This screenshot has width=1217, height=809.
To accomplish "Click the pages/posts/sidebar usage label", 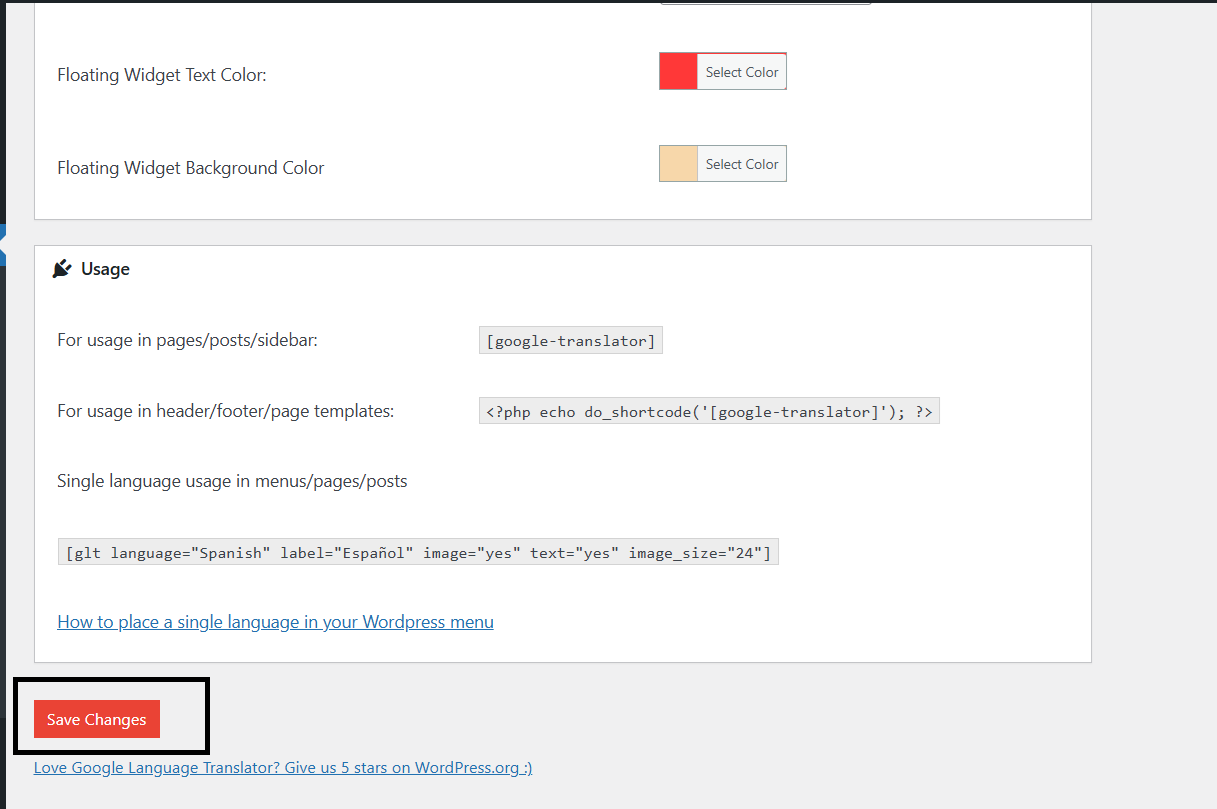I will pos(187,340).
